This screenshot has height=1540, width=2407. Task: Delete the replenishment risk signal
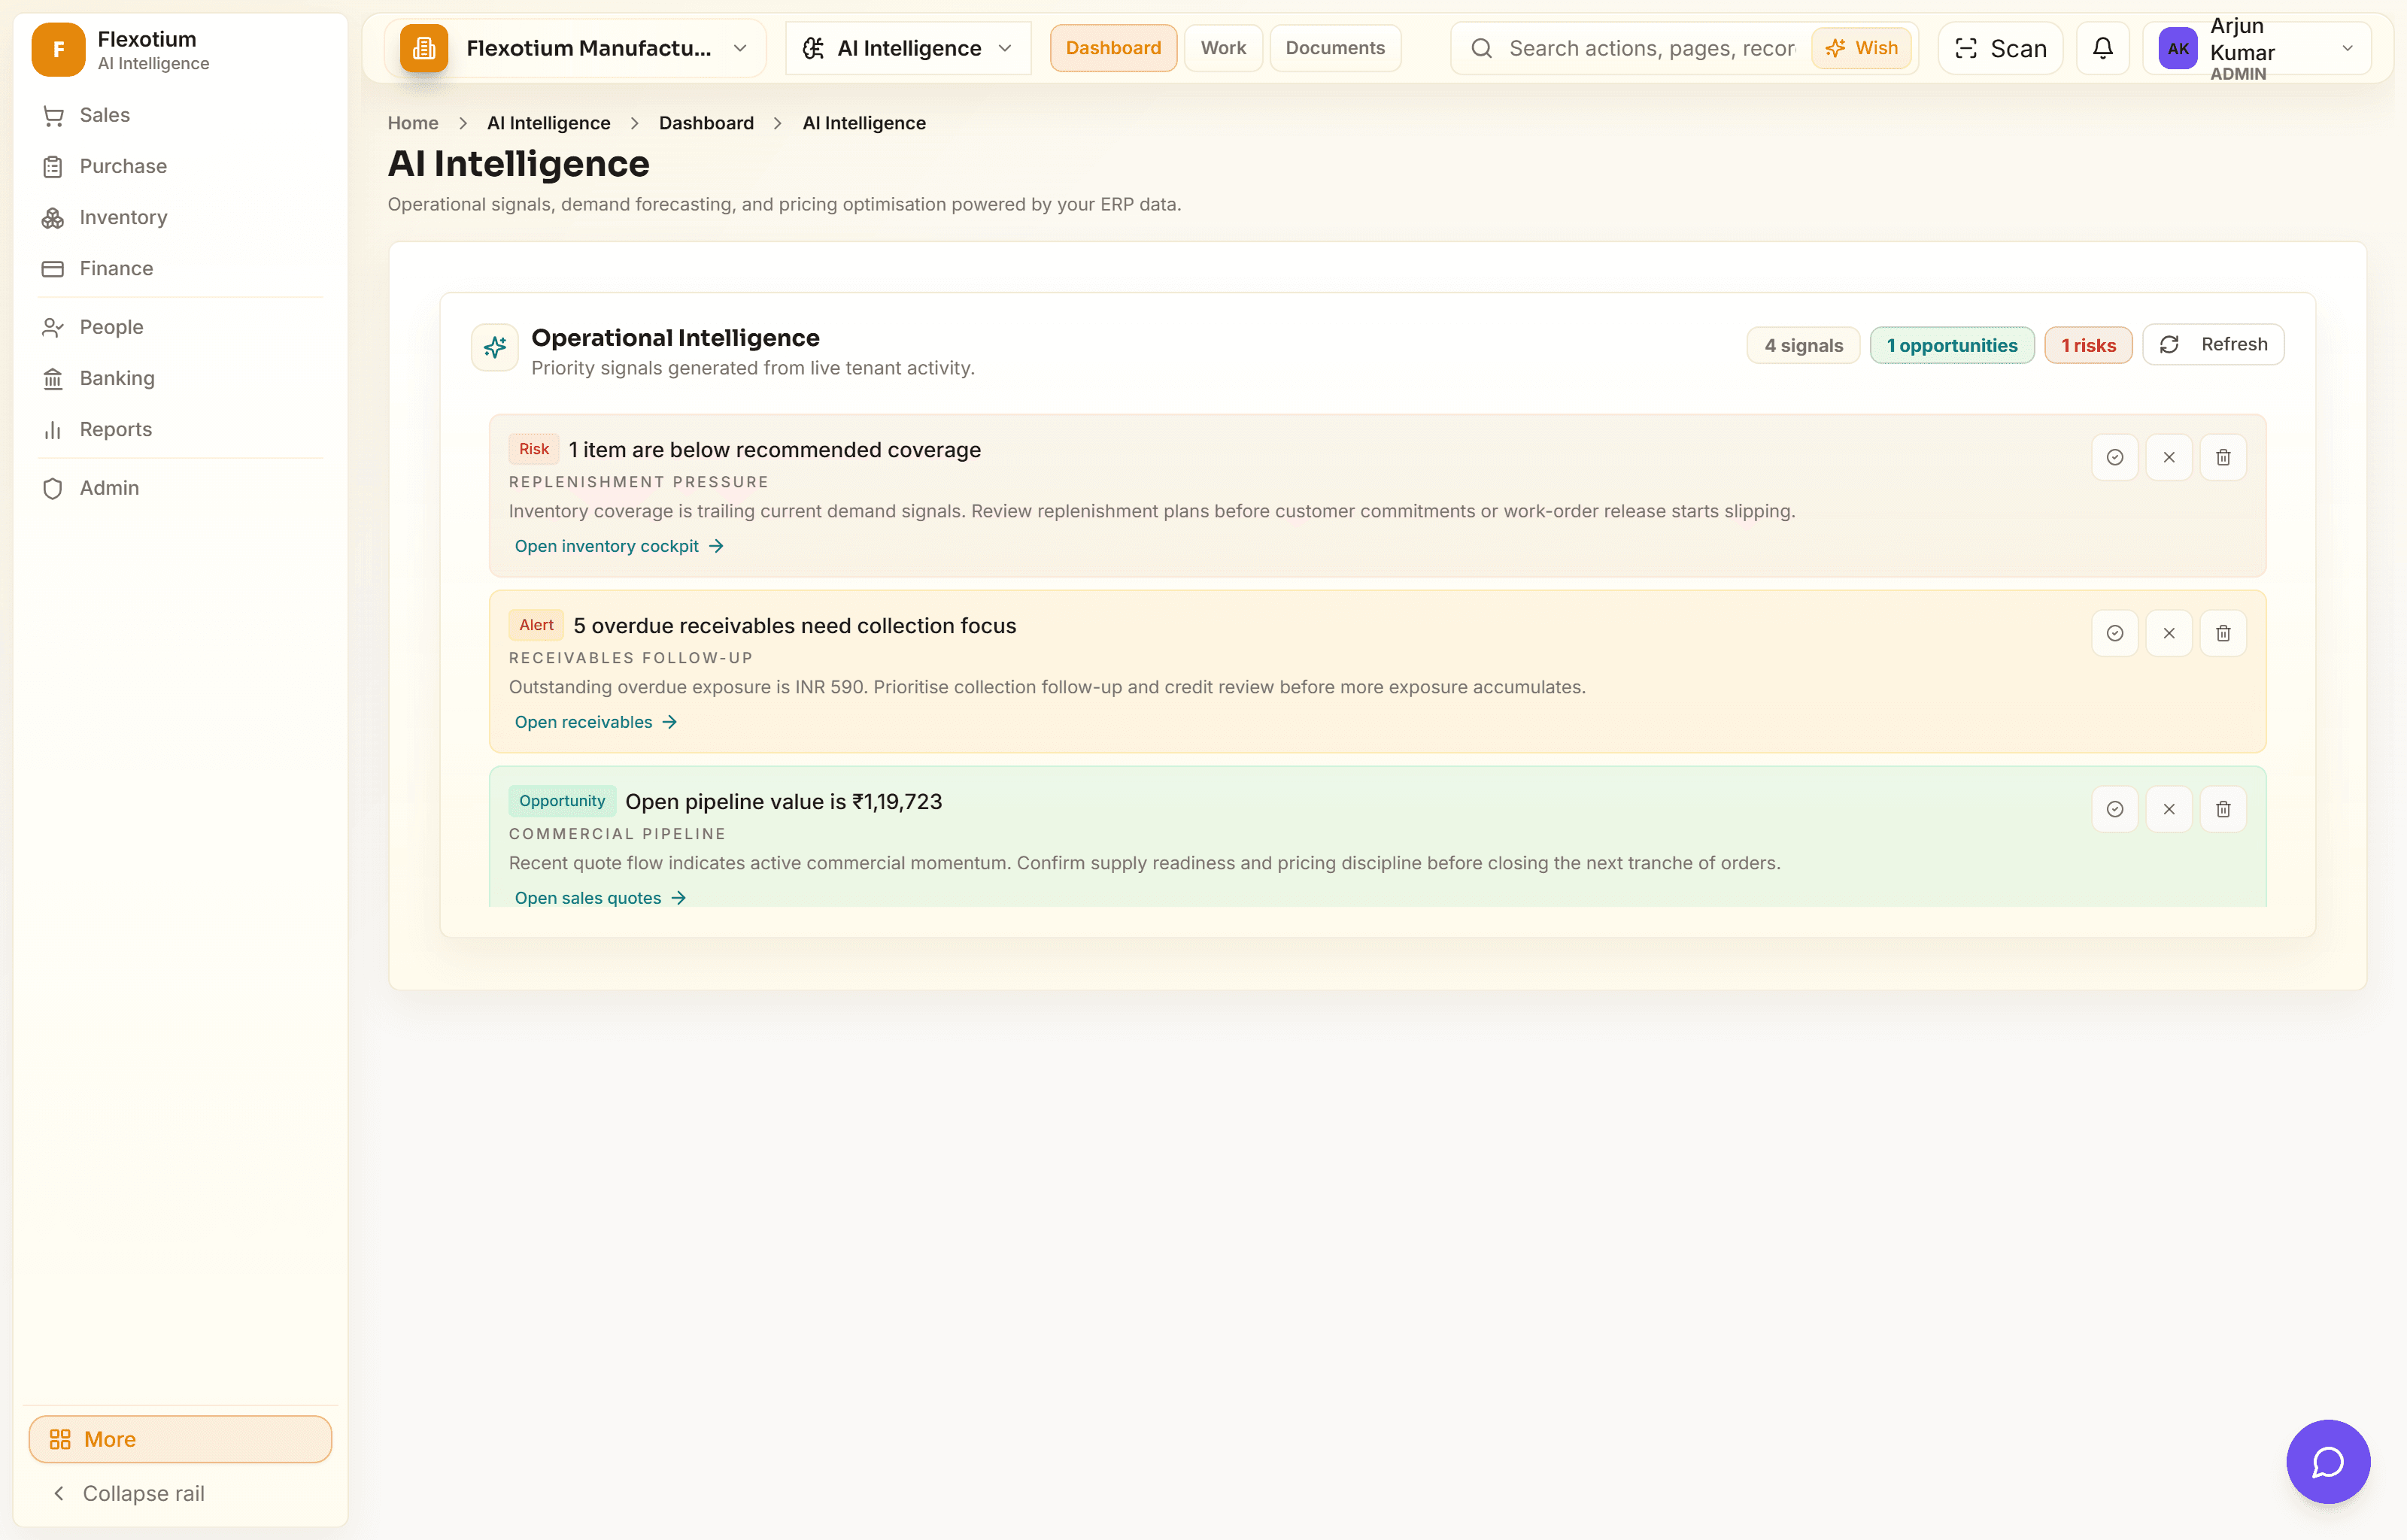pyautogui.click(x=2223, y=457)
